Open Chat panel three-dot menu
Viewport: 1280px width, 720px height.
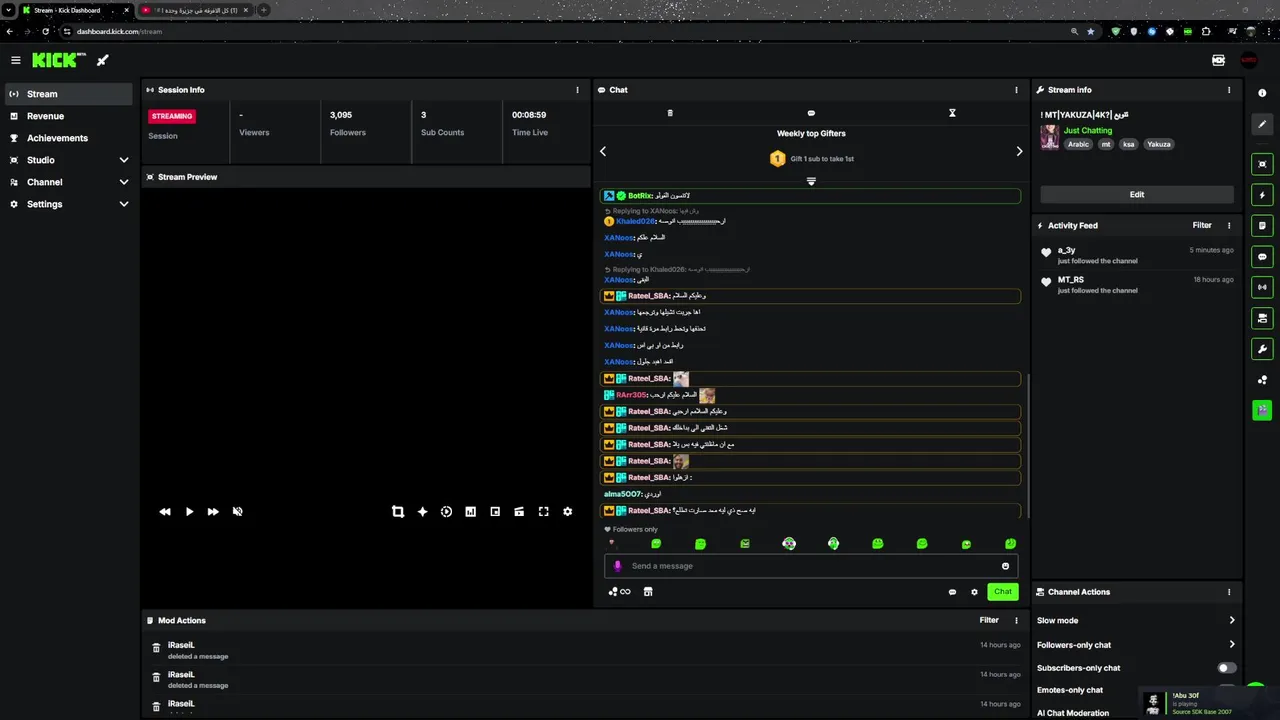pos(1017,90)
